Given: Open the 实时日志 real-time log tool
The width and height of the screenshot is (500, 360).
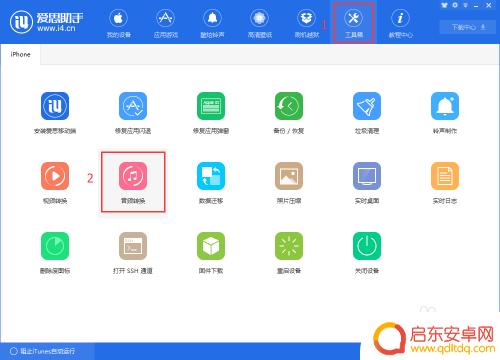Looking at the screenshot, I should point(445,183).
